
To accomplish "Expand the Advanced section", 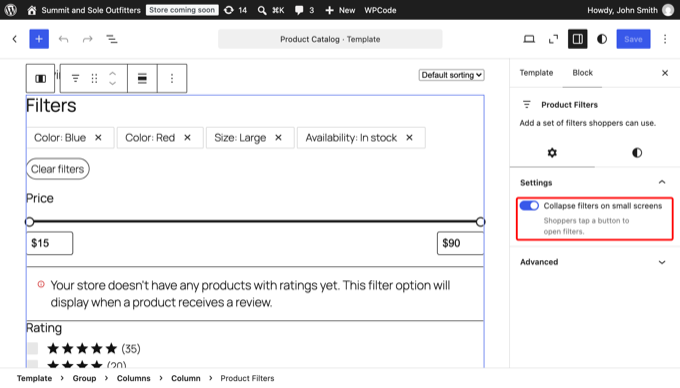I will [x=595, y=262].
